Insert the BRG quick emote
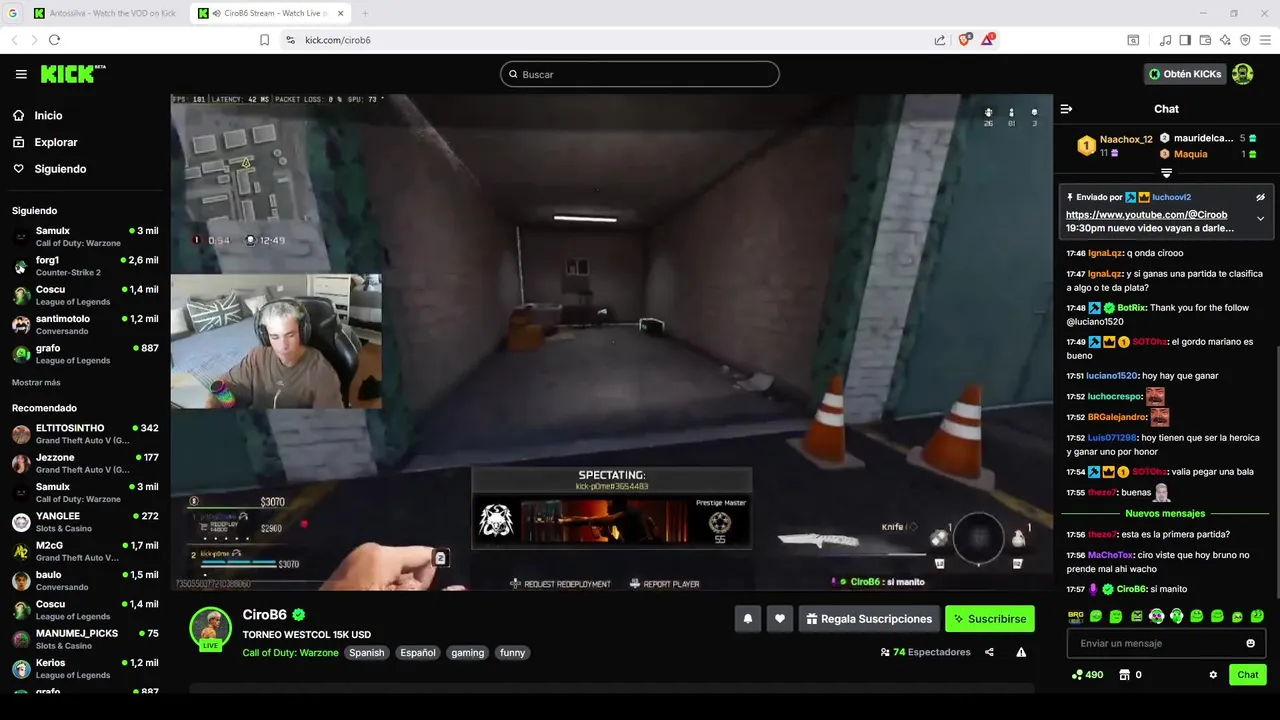Viewport: 1280px width, 720px height. coord(1076,616)
